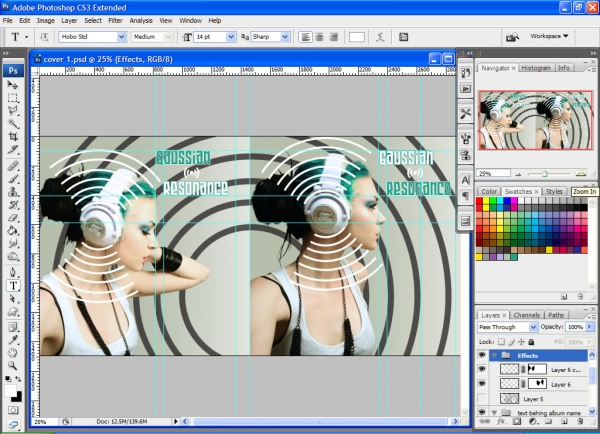Toggle the Character and Paragraph palettes
The height and width of the screenshot is (434, 600).
[x=403, y=37]
